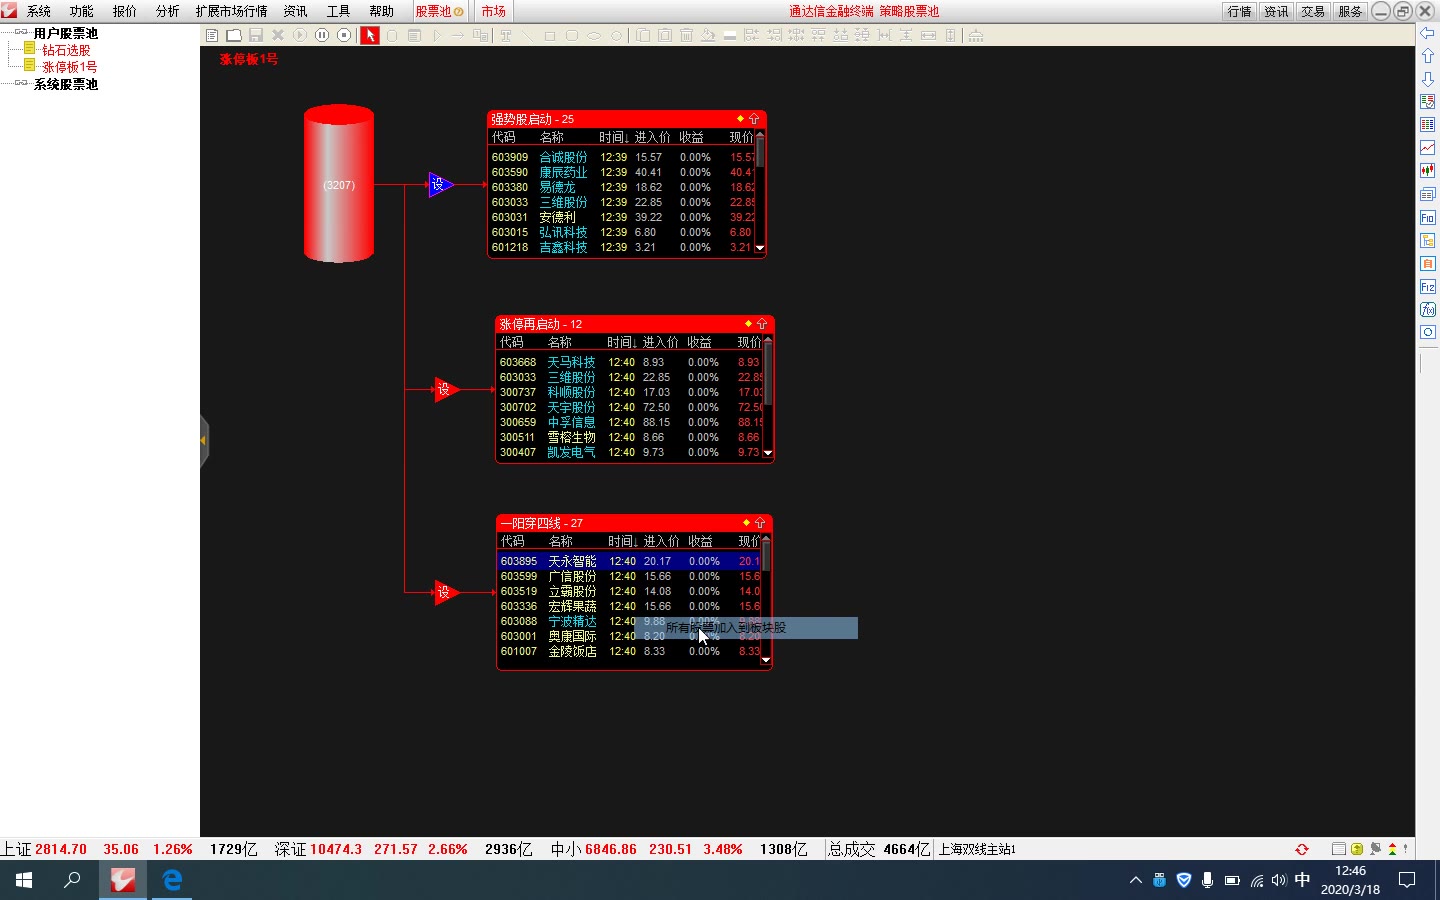Viewport: 1440px width, 900px height.
Task: Select stock 601007 金陵饭店 row
Action: pyautogui.click(x=630, y=651)
